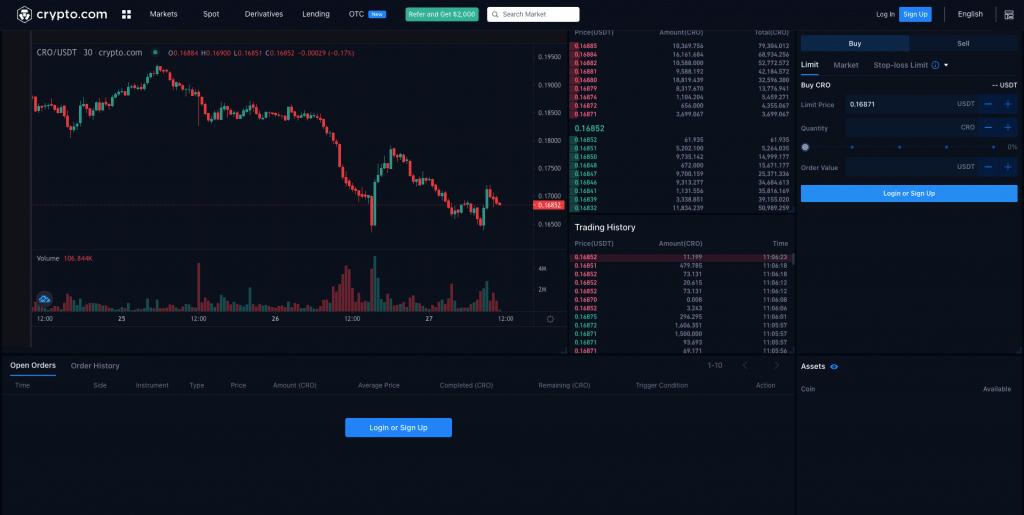This screenshot has width=1024, height=515.
Task: Click the Average Price column header
Action: (379, 385)
